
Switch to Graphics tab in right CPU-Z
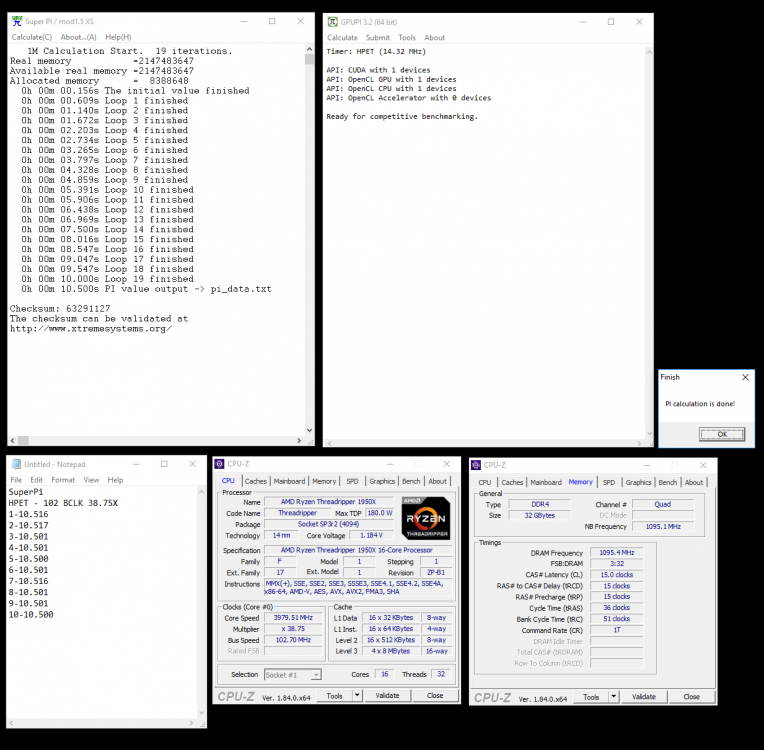click(638, 482)
